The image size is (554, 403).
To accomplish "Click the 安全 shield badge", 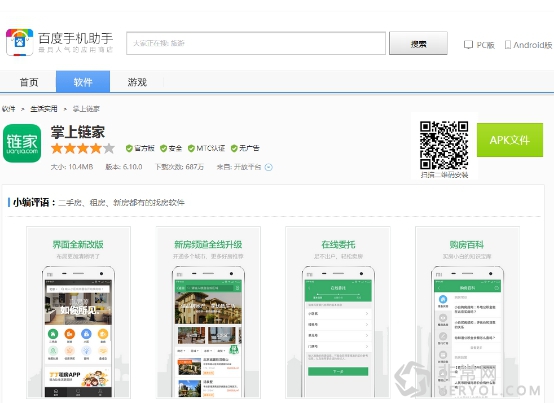I will click(171, 148).
